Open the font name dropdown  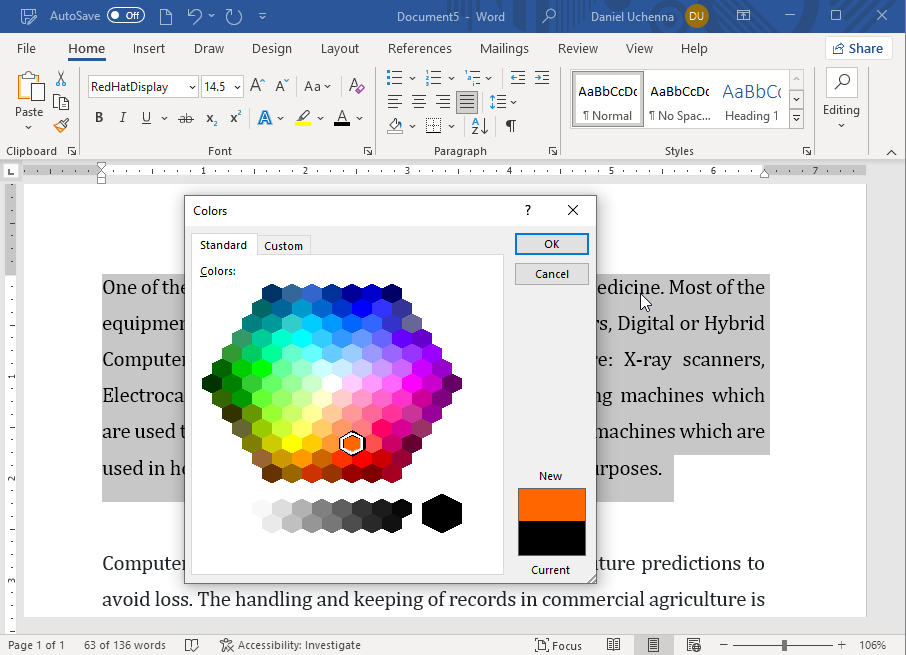pyautogui.click(x=192, y=87)
